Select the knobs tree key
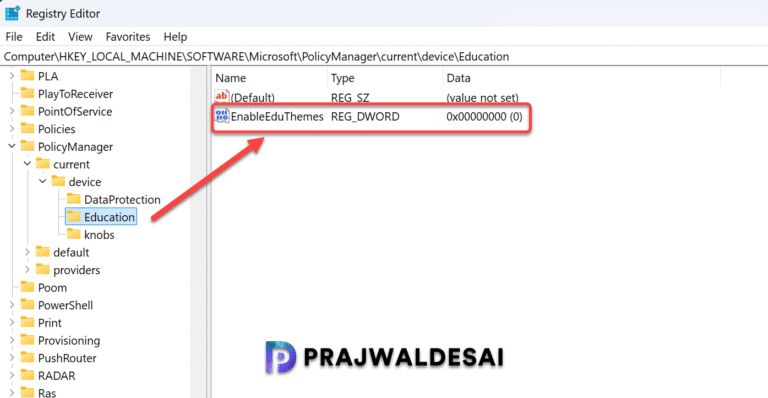 click(99, 235)
